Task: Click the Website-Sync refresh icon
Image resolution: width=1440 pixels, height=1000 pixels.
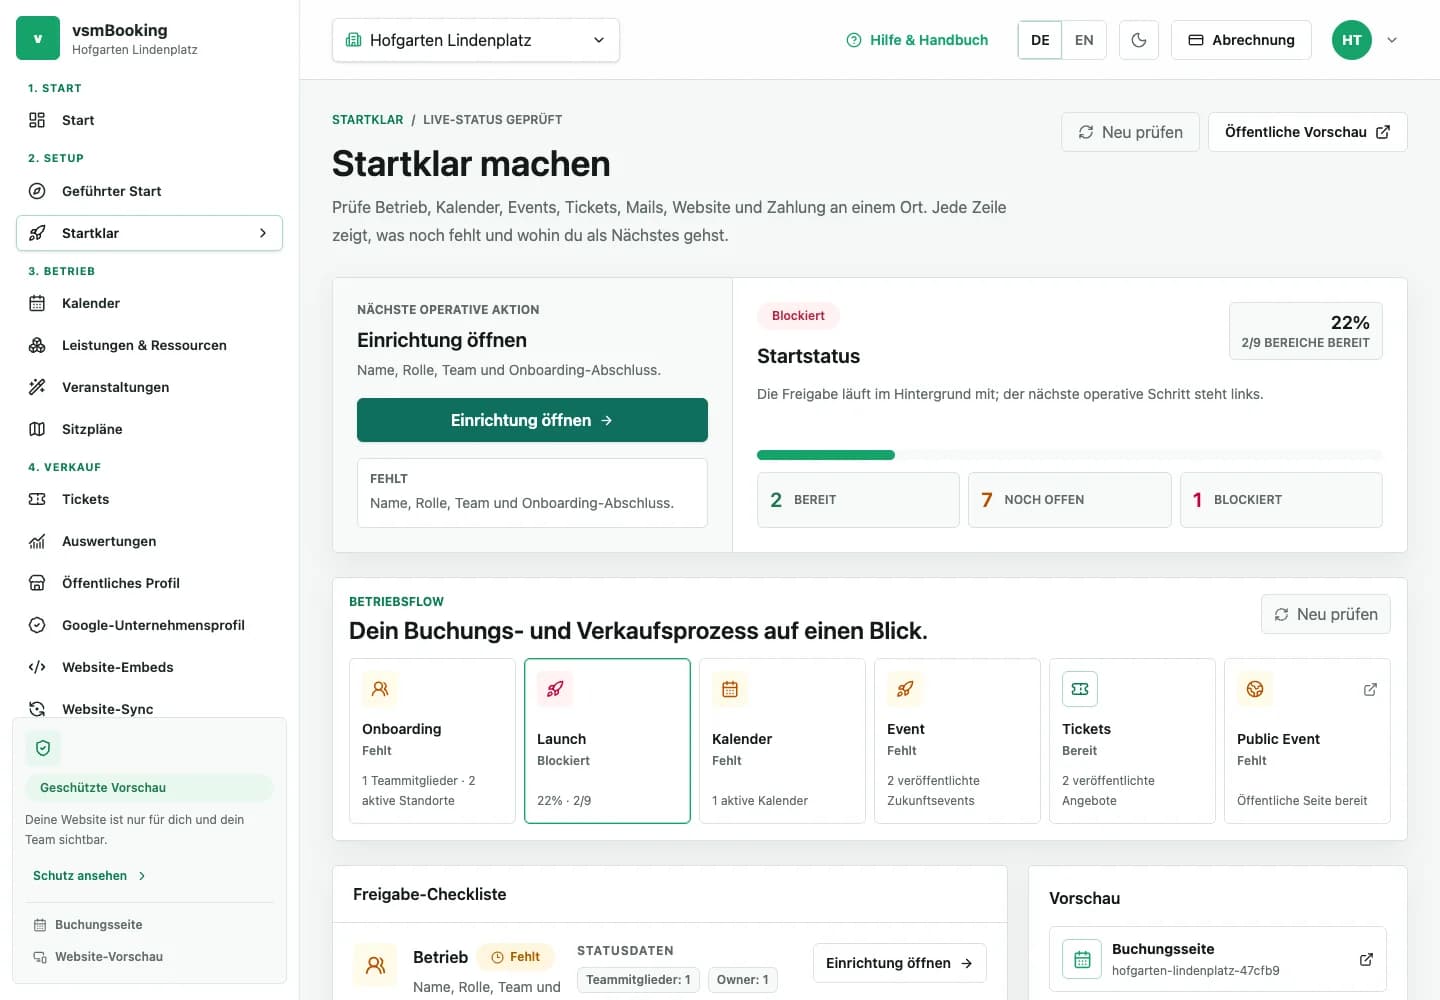Action: pos(37,709)
